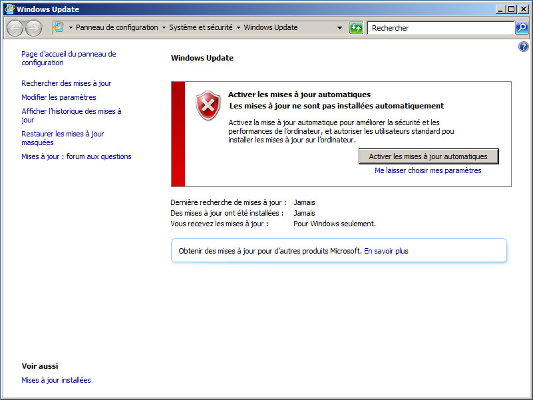This screenshot has height=400, width=533.
Task: Open Restaurer les mises à jour masquées
Action: [63, 138]
